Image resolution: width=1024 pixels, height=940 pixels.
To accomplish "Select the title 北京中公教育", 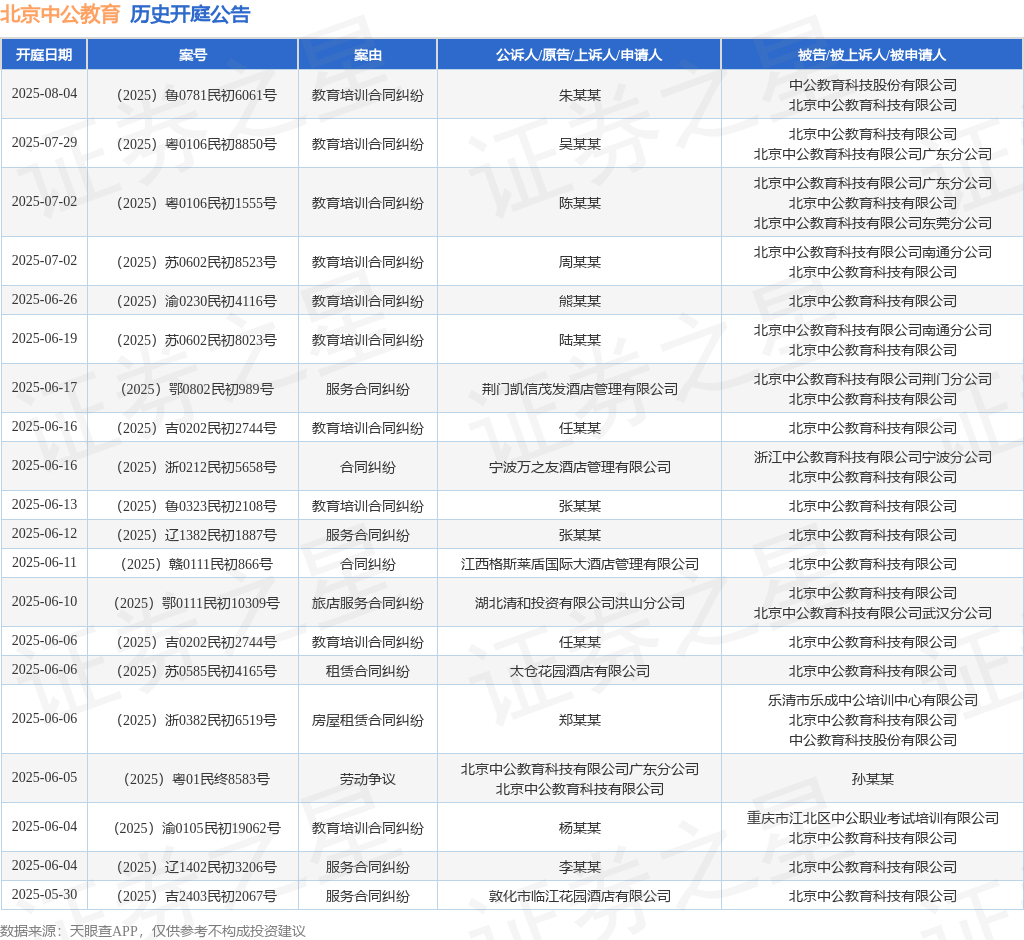I will pyautogui.click(x=60, y=14).
